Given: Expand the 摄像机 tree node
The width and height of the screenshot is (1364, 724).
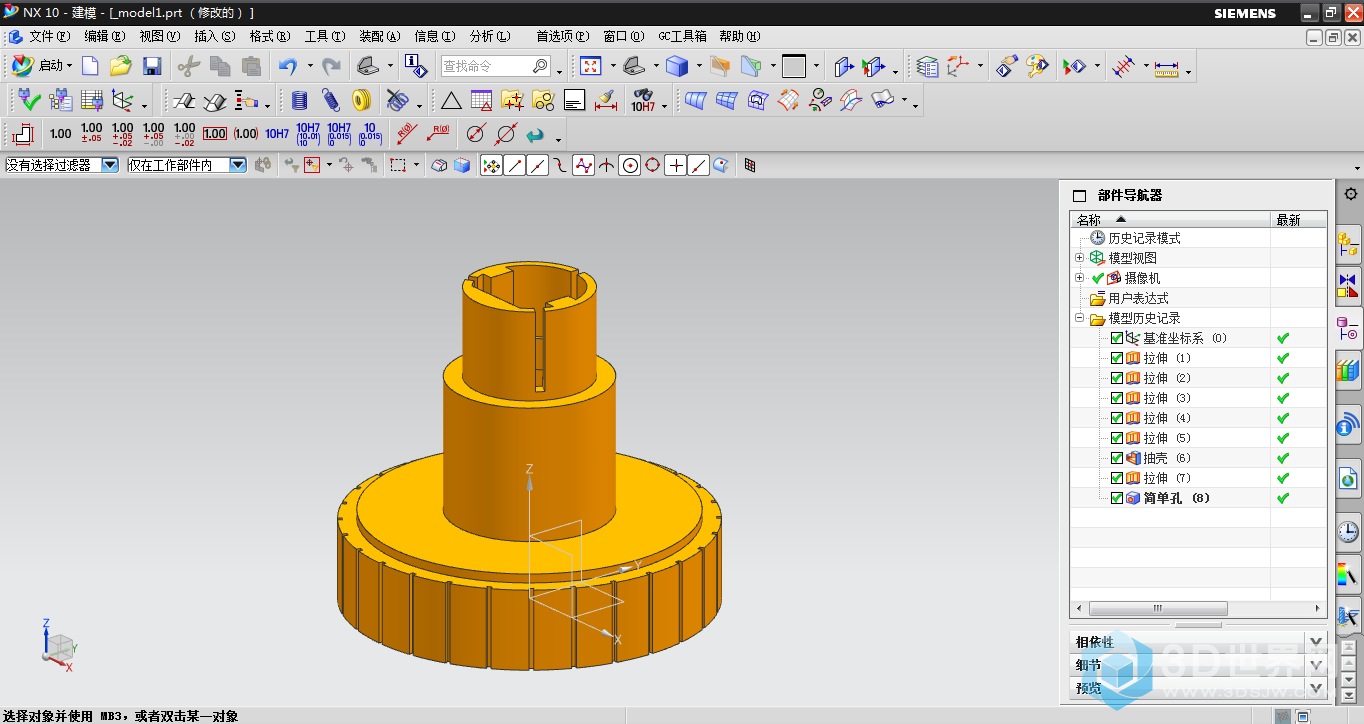Looking at the screenshot, I should click(x=1080, y=278).
